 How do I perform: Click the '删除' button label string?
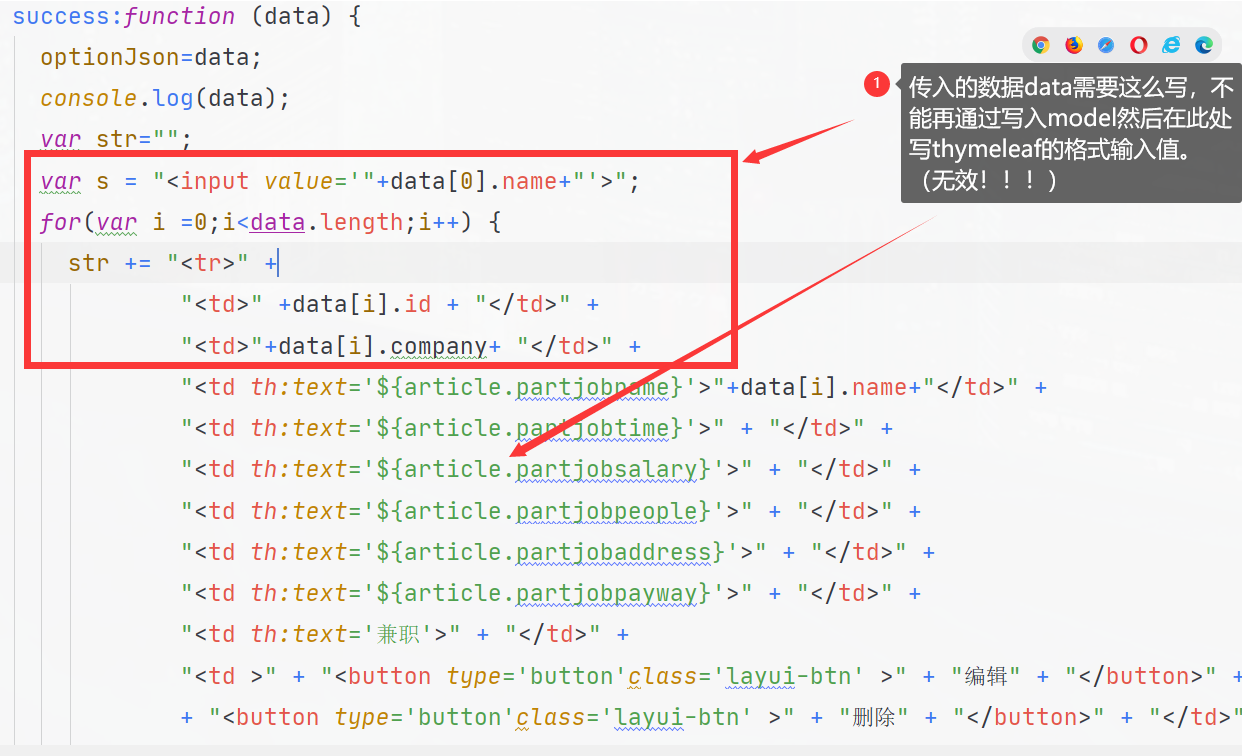pyautogui.click(x=874, y=717)
